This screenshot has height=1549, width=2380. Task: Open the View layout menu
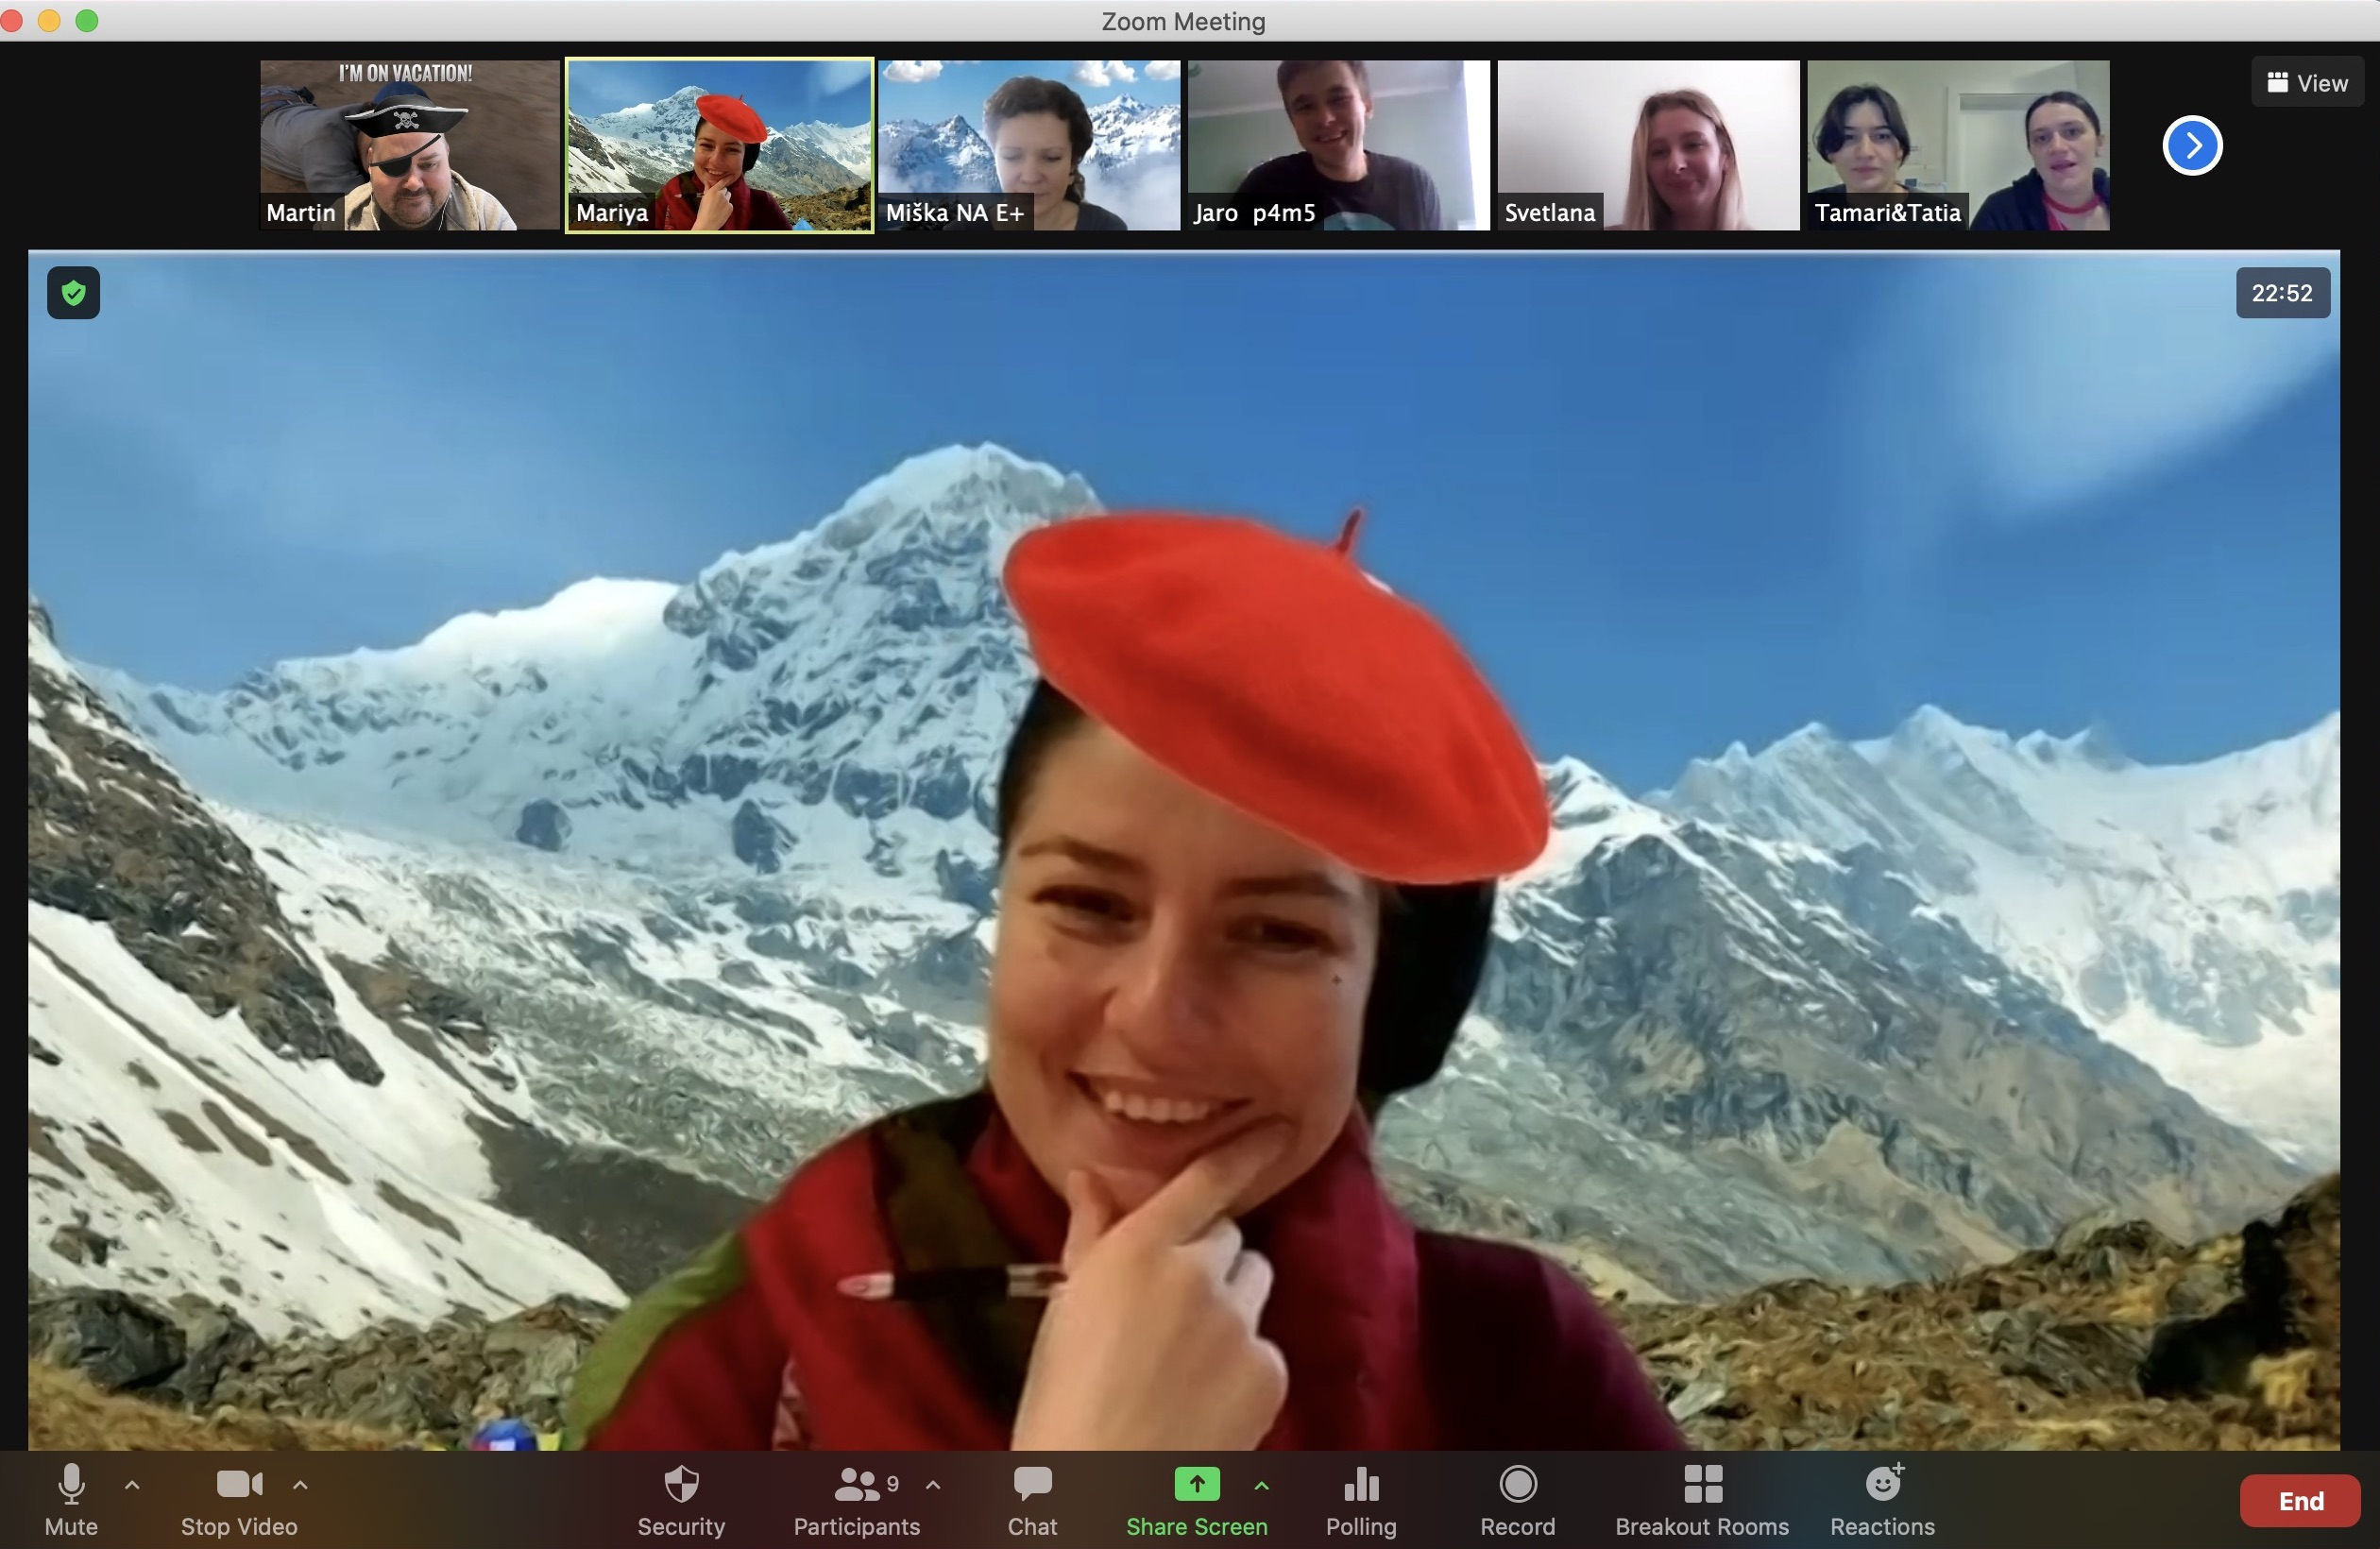click(2307, 83)
